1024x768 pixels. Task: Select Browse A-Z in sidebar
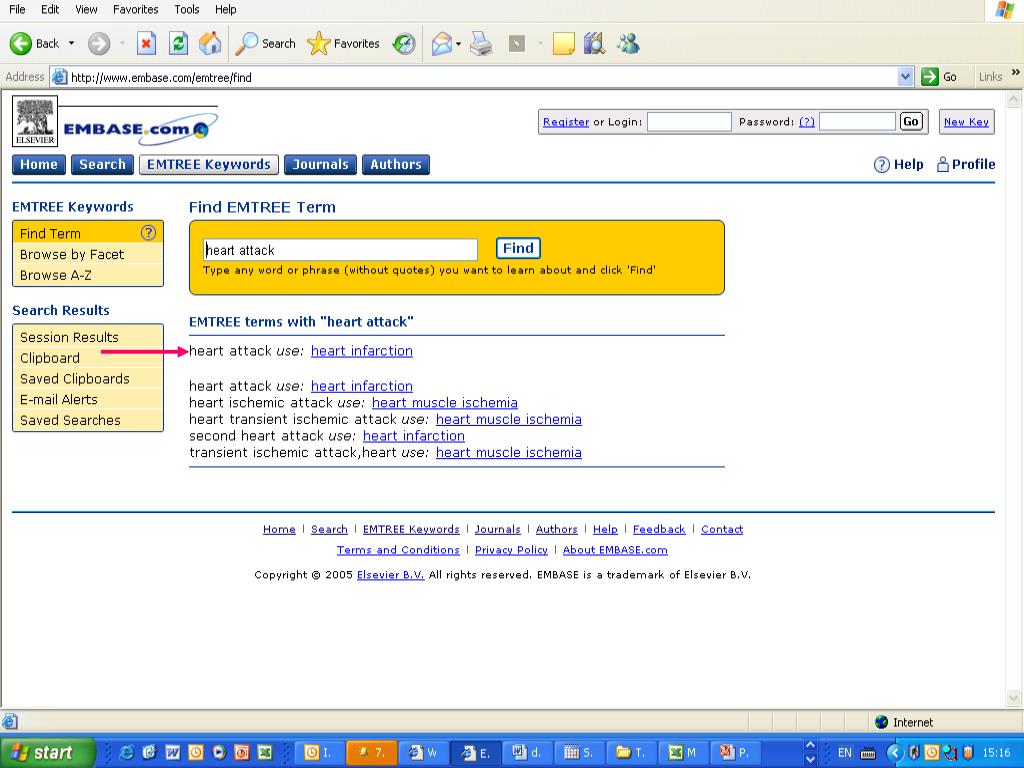(x=56, y=275)
